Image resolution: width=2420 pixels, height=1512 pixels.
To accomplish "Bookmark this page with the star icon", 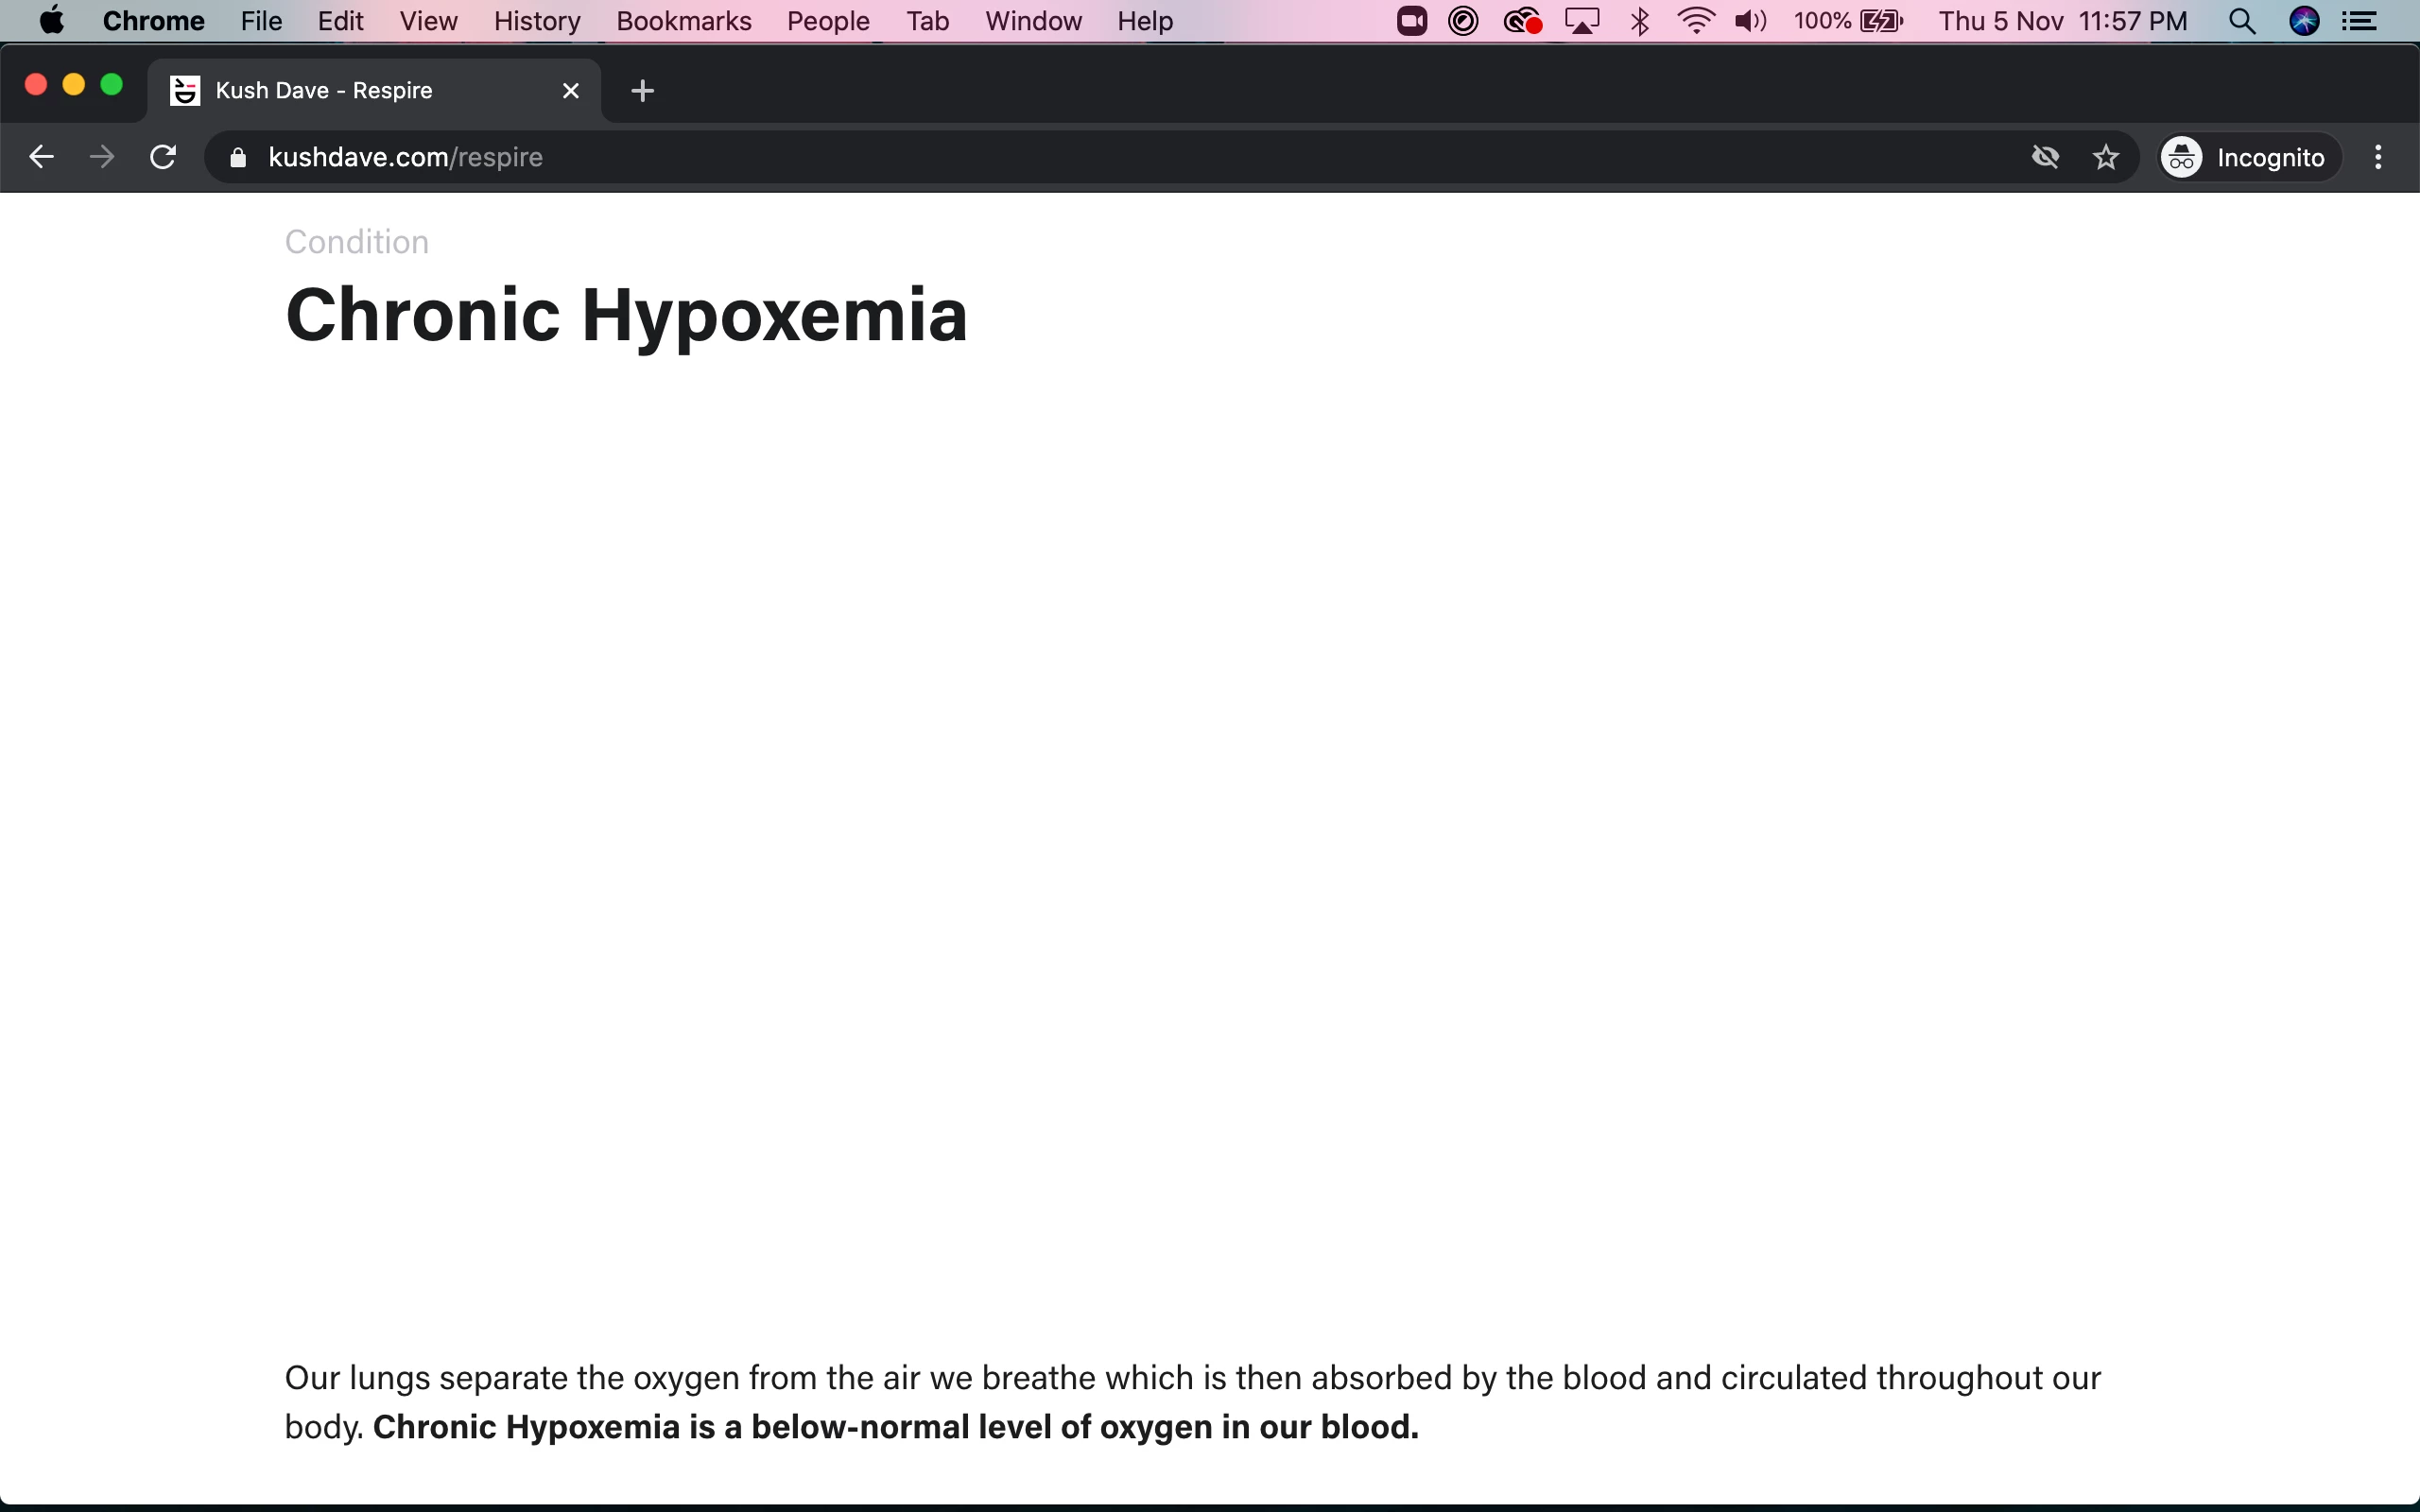I will point(2106,157).
